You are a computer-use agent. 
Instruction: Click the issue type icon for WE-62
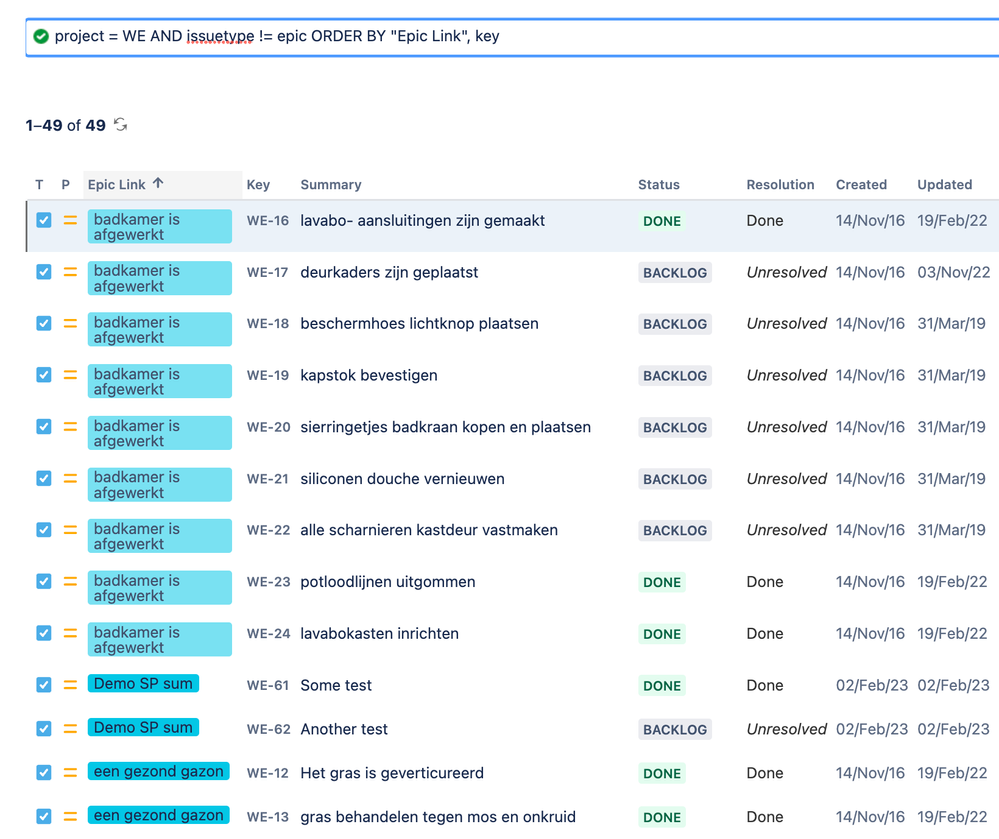pyautogui.click(x=44, y=729)
